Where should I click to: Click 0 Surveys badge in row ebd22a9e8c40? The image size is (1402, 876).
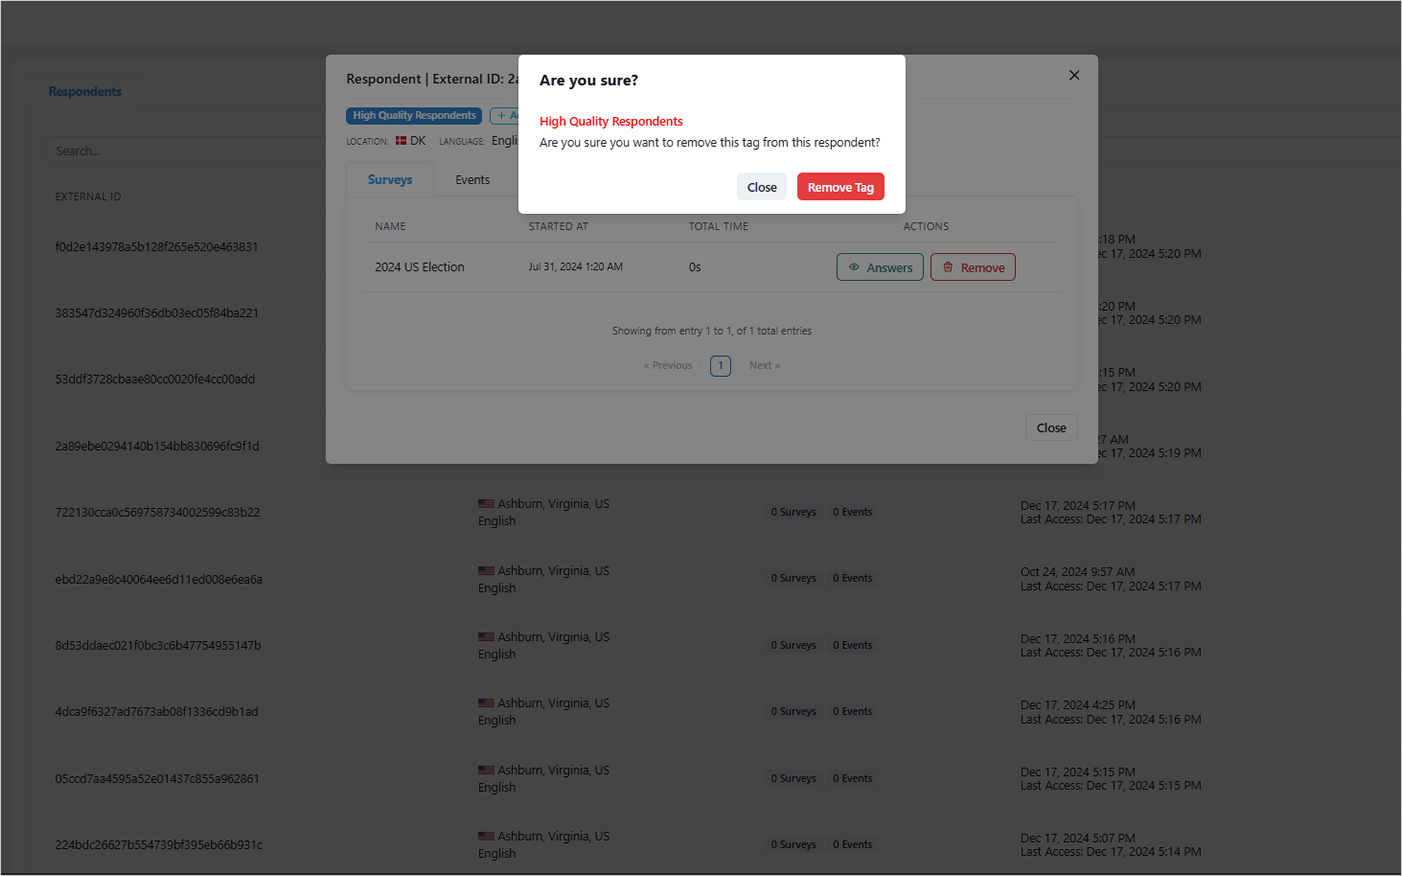[x=793, y=578]
